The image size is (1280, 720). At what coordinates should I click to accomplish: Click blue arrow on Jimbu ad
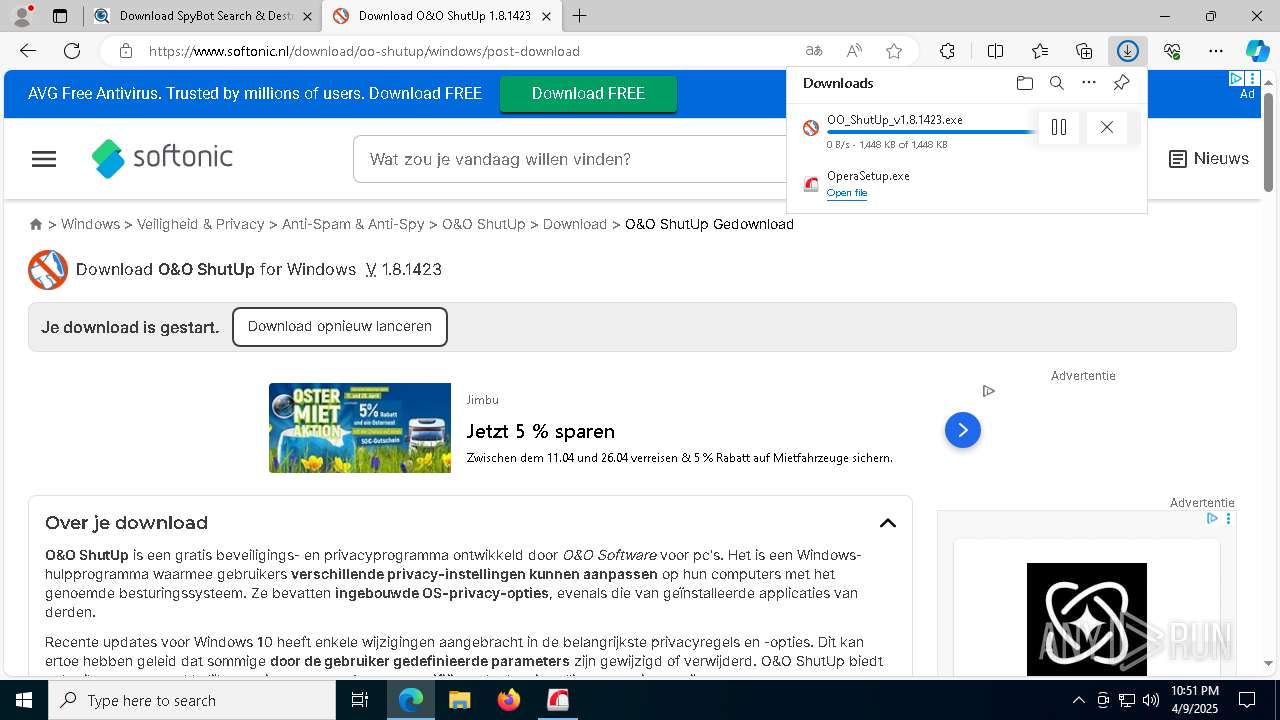click(x=963, y=430)
